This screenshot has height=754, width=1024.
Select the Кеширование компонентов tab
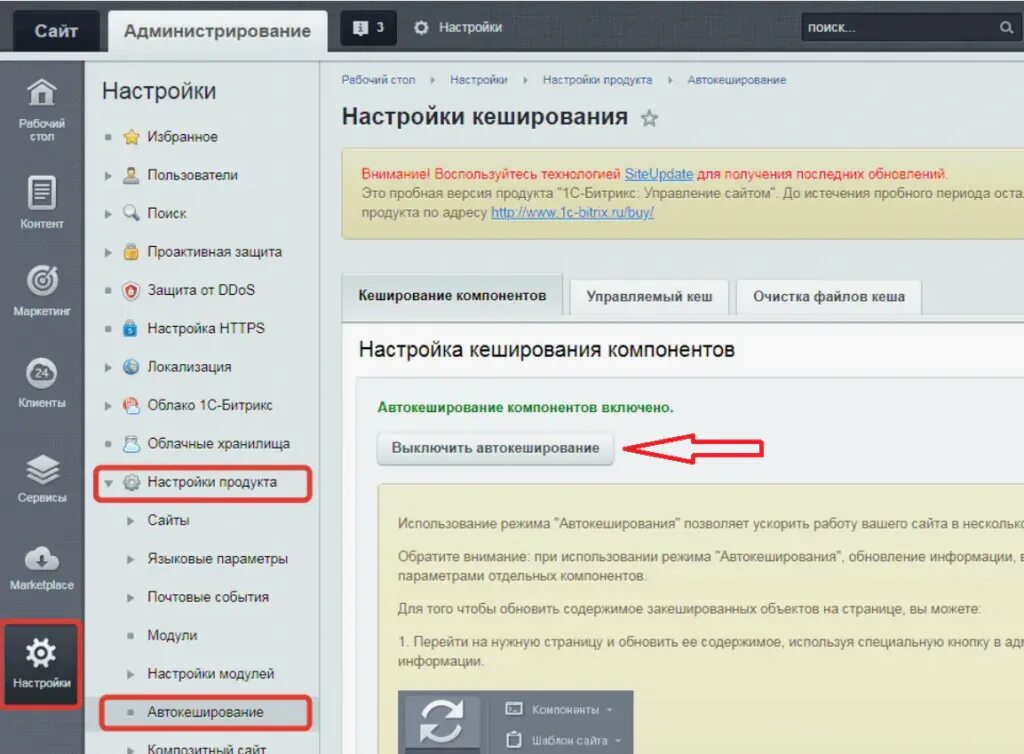[452, 296]
